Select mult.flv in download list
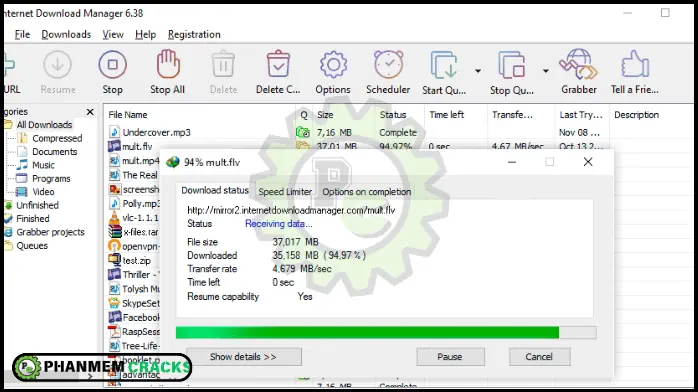 point(137,146)
